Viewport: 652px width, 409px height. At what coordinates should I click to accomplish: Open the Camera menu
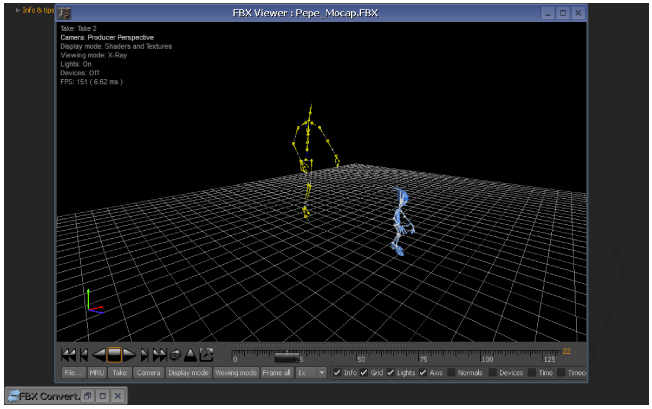click(148, 372)
